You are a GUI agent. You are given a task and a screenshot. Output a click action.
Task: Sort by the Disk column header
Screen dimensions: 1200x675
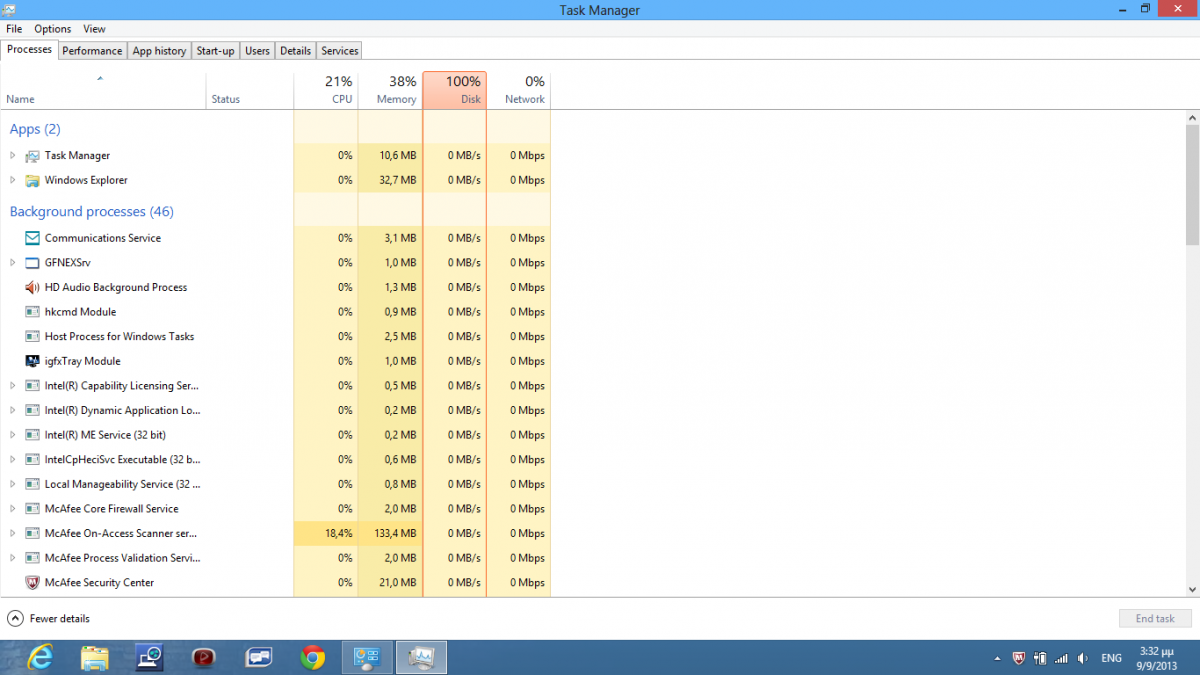point(455,89)
